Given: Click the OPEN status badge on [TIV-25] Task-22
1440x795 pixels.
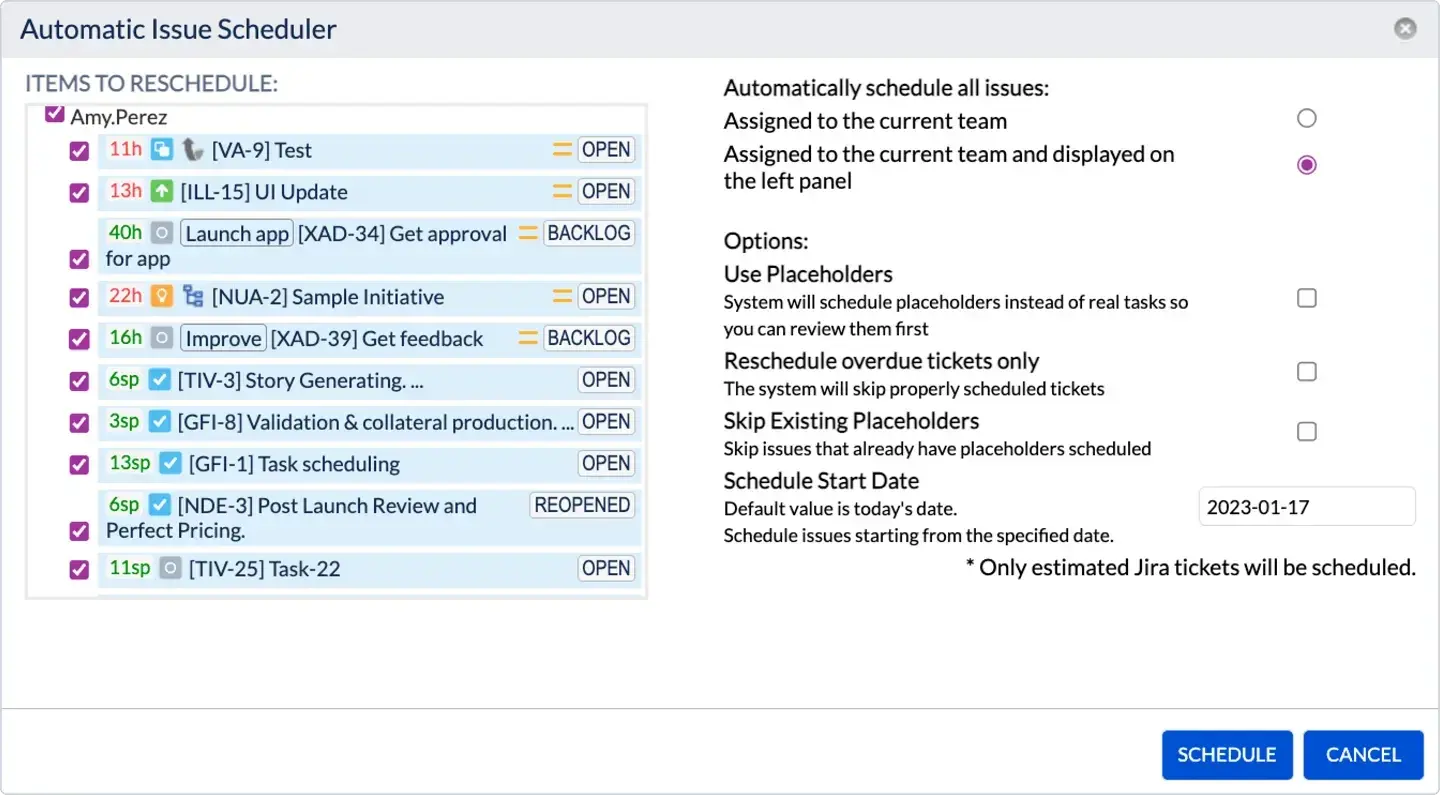Looking at the screenshot, I should coord(606,568).
